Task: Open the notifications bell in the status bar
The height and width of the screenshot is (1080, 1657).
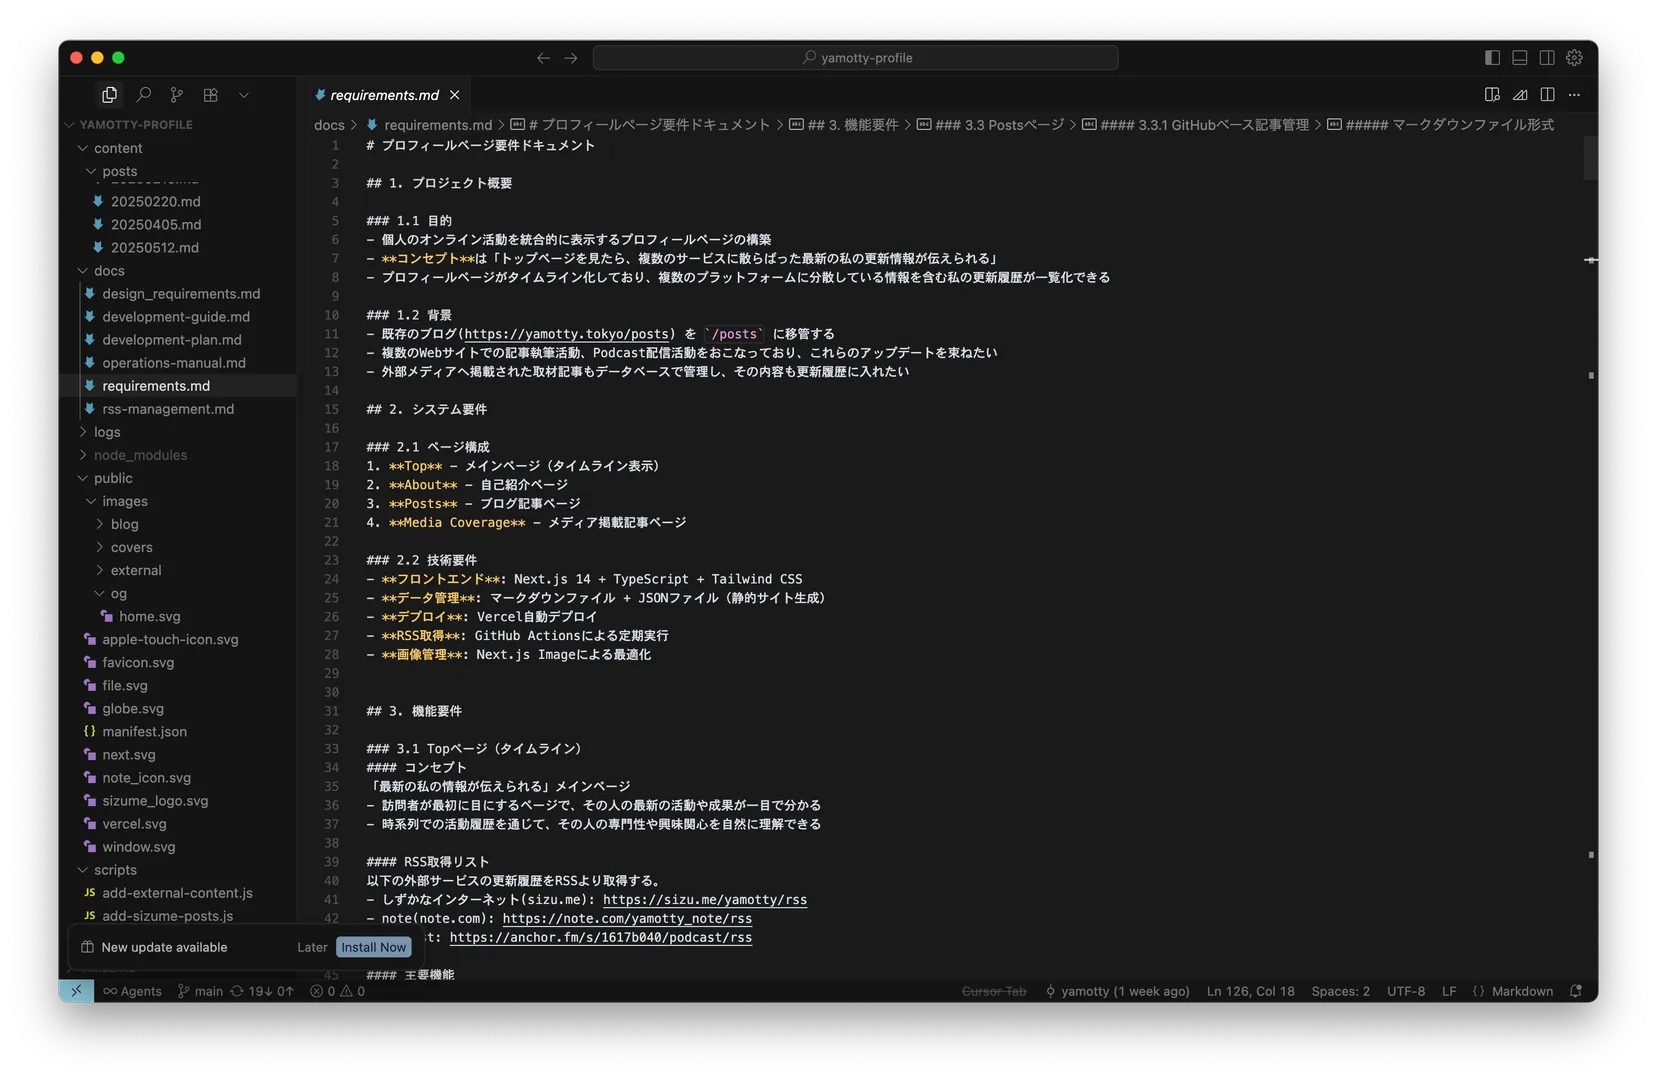Action: (x=1576, y=991)
